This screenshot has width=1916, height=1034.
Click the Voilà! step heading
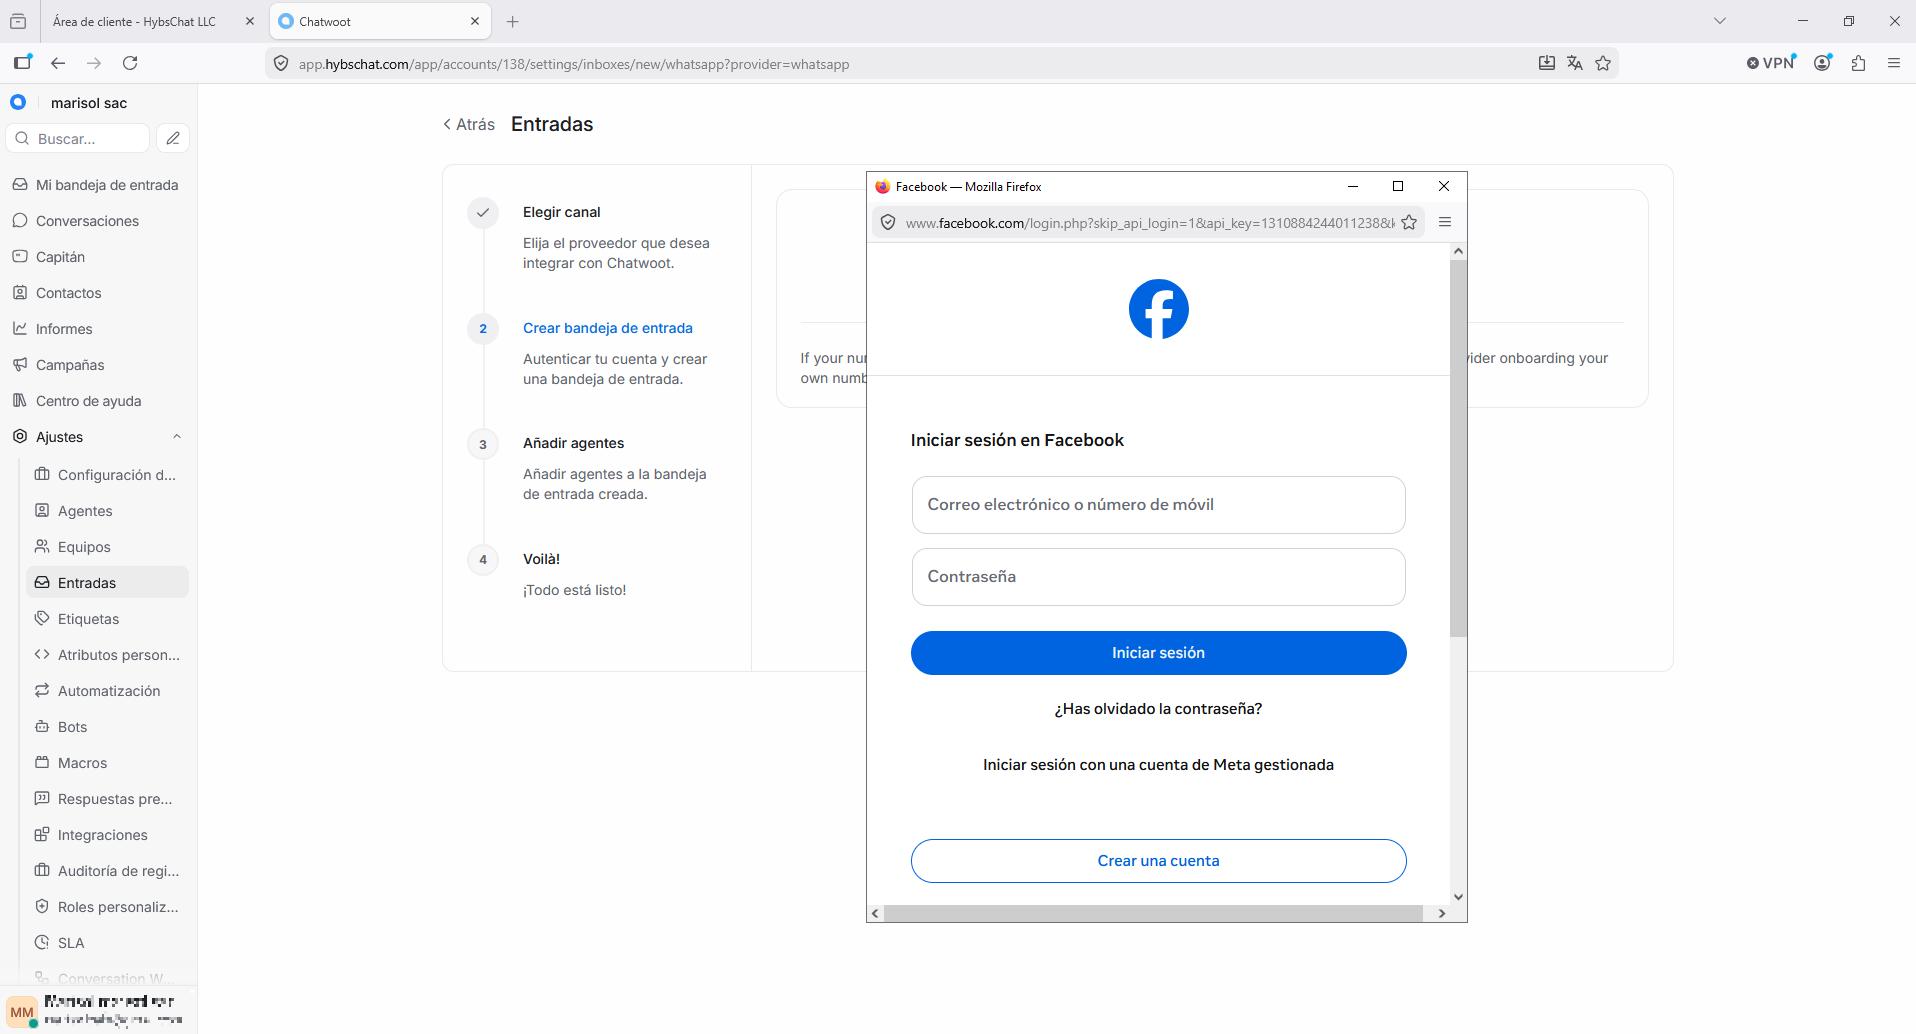[541, 559]
